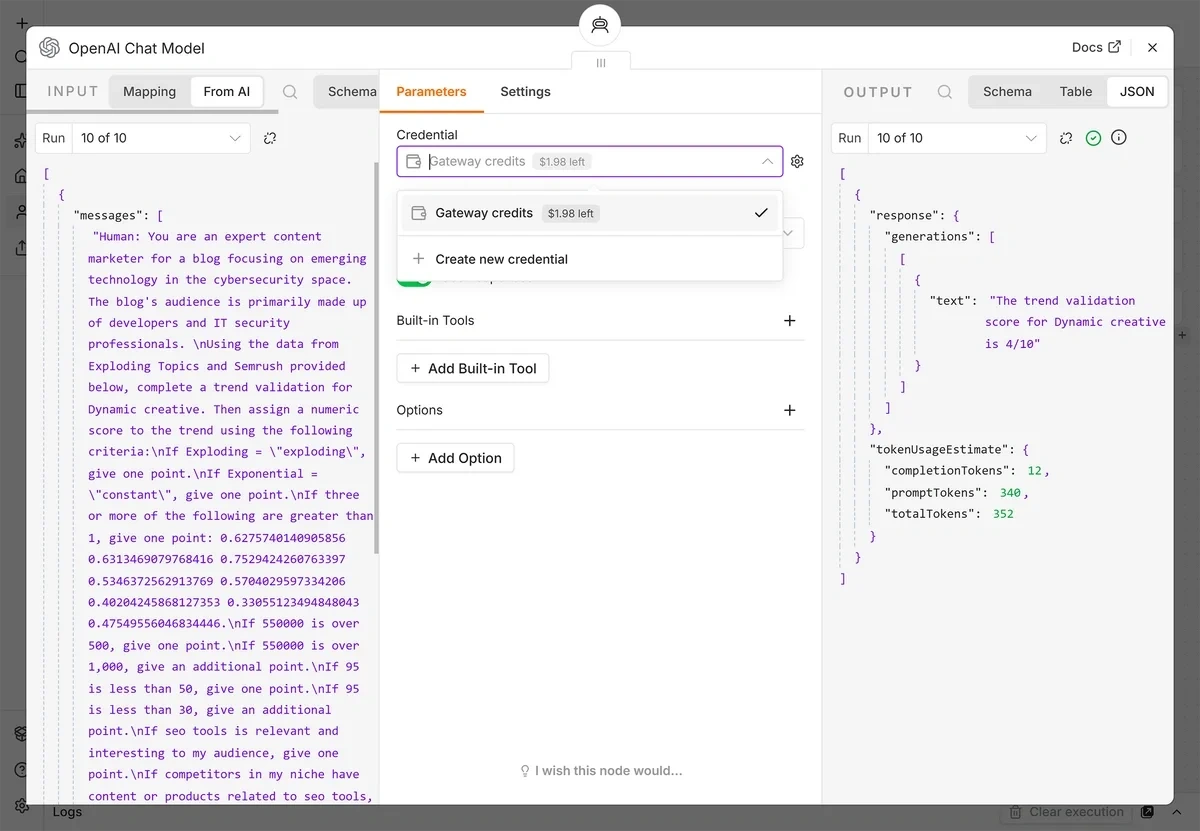Click the checkmark on the selected Gateway credits
The height and width of the screenshot is (831, 1200).
tap(761, 213)
